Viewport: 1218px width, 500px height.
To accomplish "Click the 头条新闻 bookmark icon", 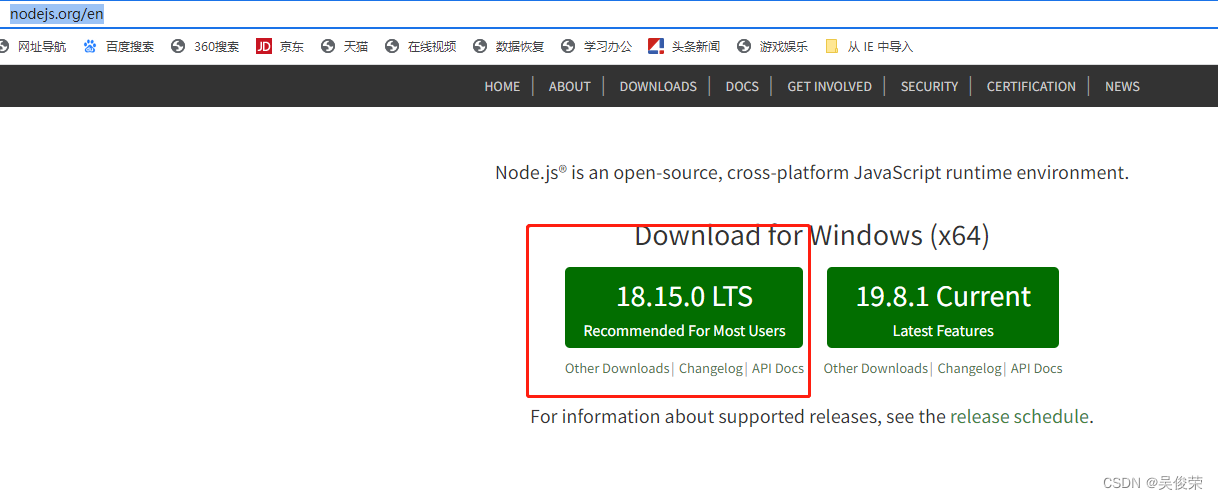I will pos(656,46).
